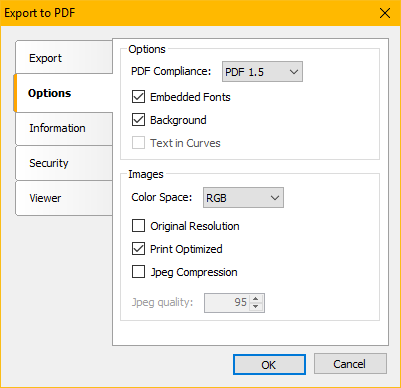Enable the Original Resolution checkbox
401x388 pixels.
click(x=138, y=226)
